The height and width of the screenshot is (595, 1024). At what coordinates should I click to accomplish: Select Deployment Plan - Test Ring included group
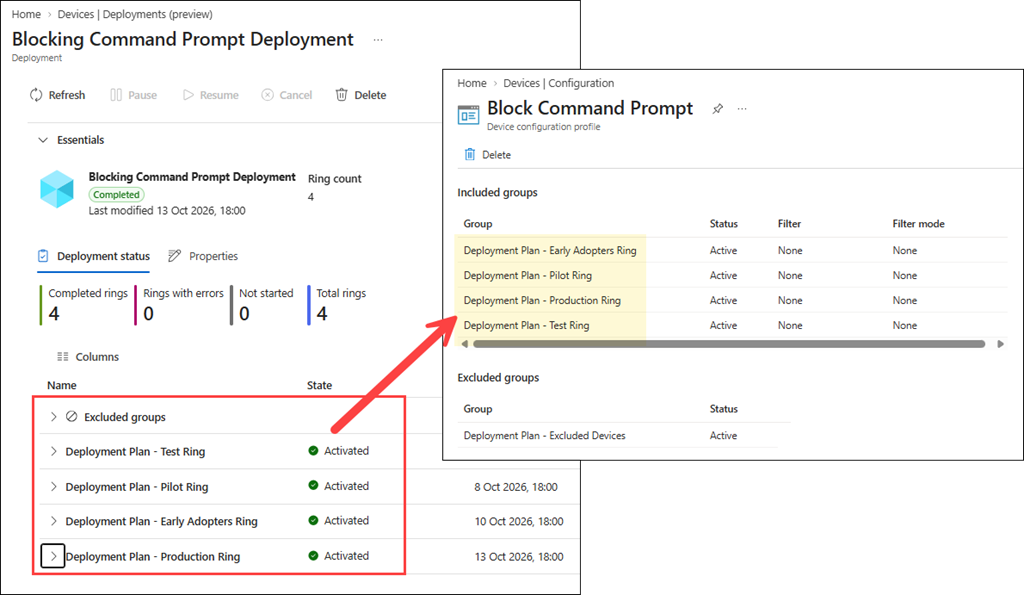click(x=526, y=325)
